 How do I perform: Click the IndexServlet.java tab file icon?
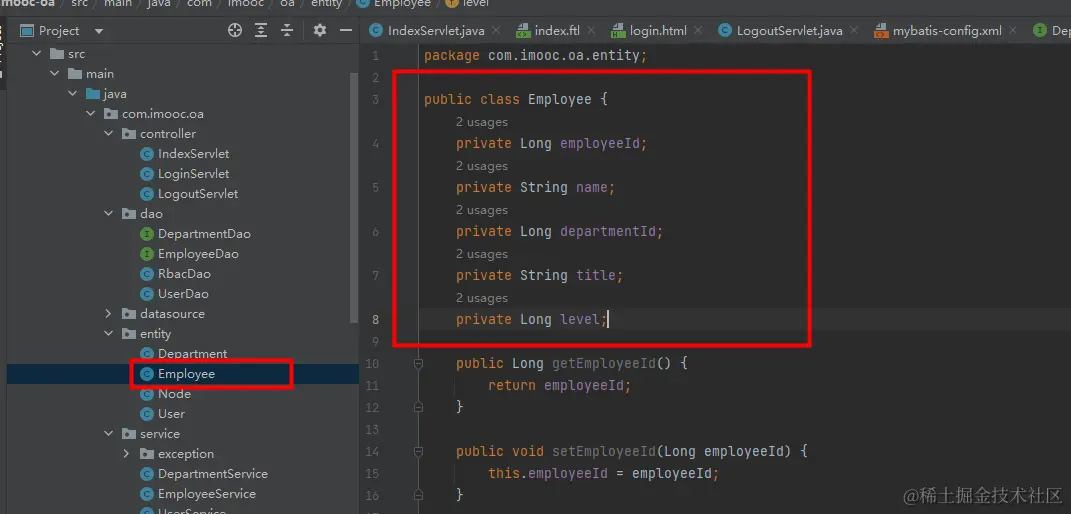coord(375,31)
